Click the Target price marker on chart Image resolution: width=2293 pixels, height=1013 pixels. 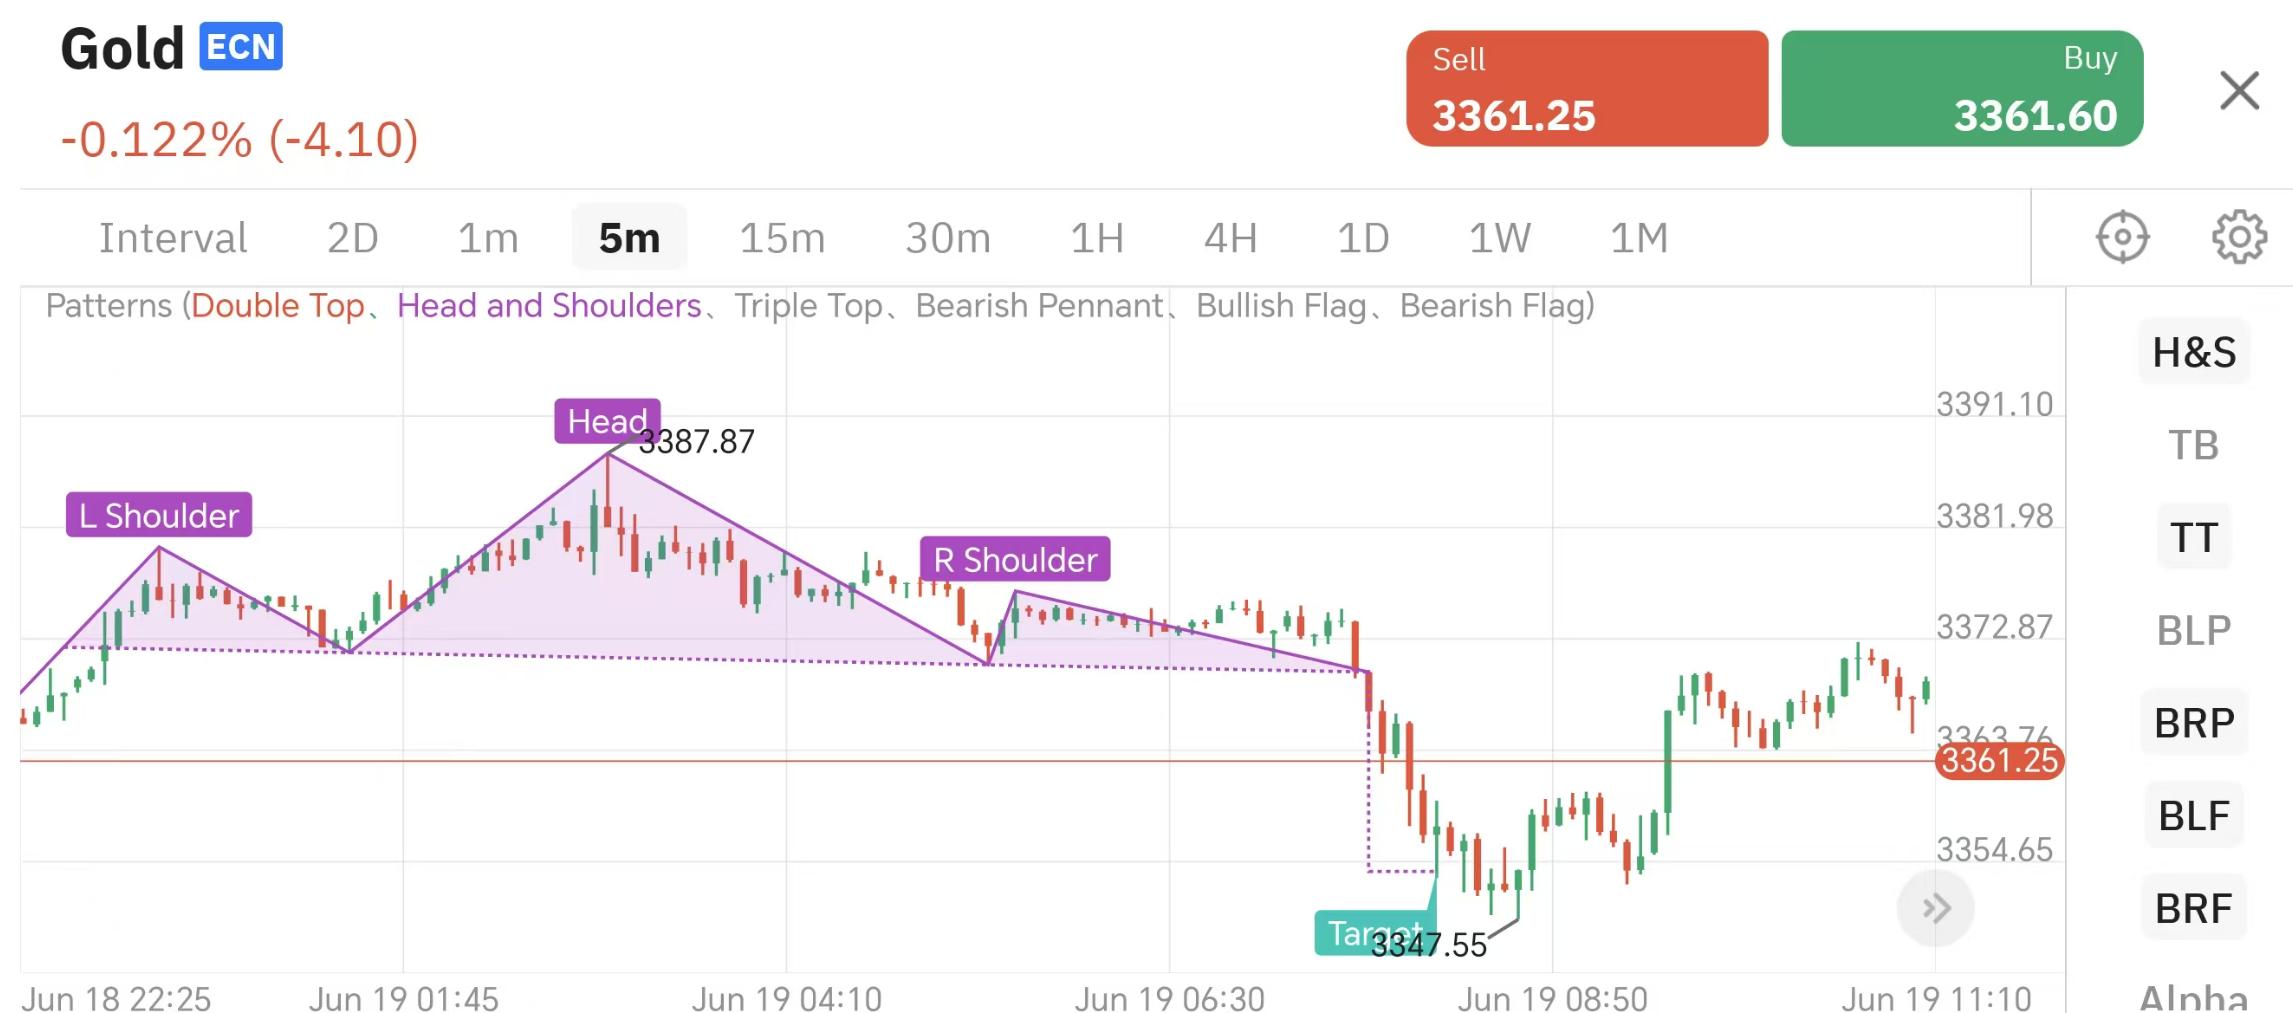click(1374, 933)
